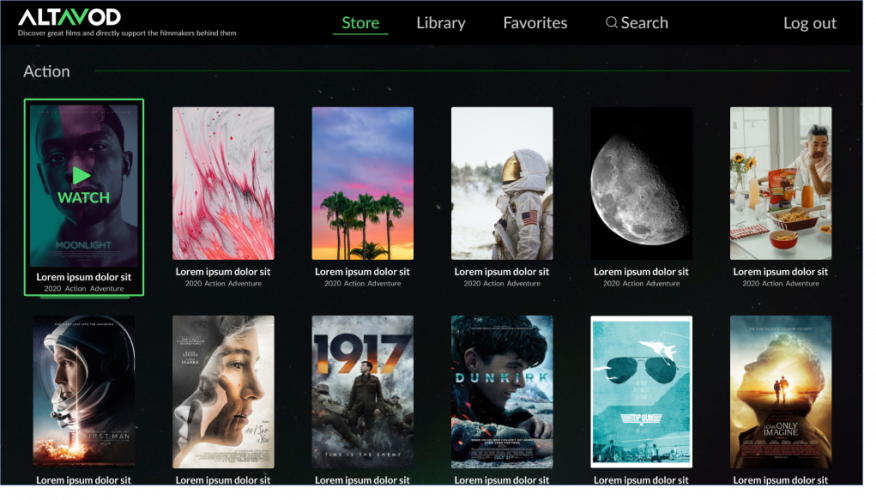The height and width of the screenshot is (500, 876).
Task: Open the man at breakfast table poster
Action: point(780,183)
